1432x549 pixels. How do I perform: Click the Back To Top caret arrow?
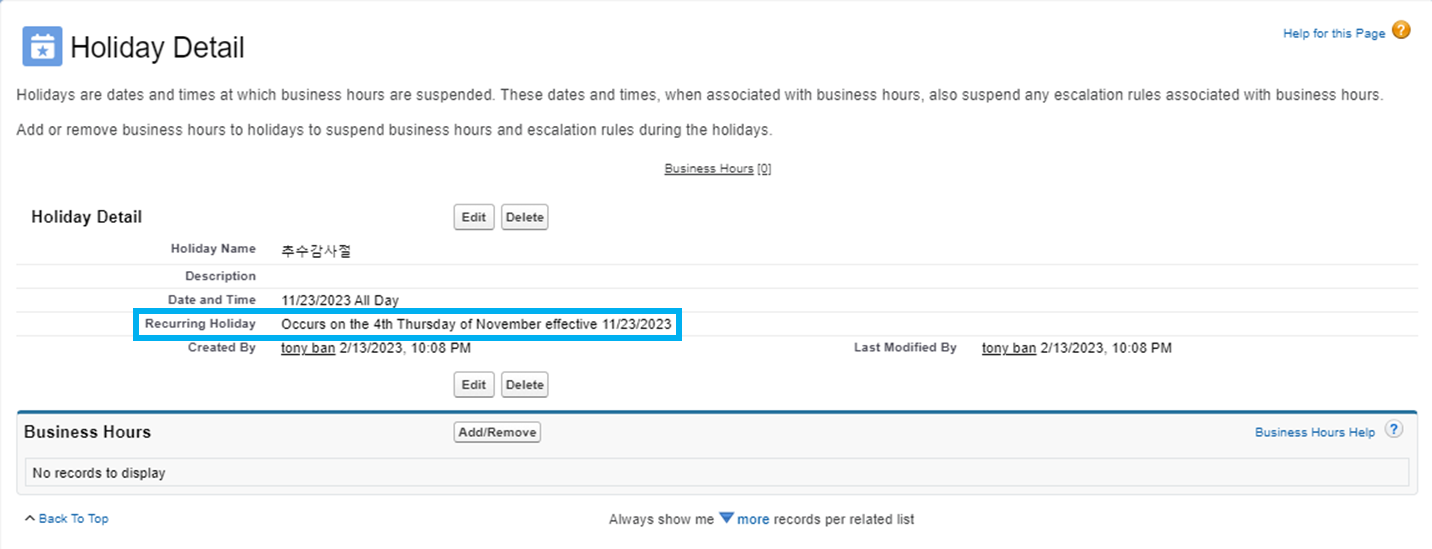click(x=30, y=518)
